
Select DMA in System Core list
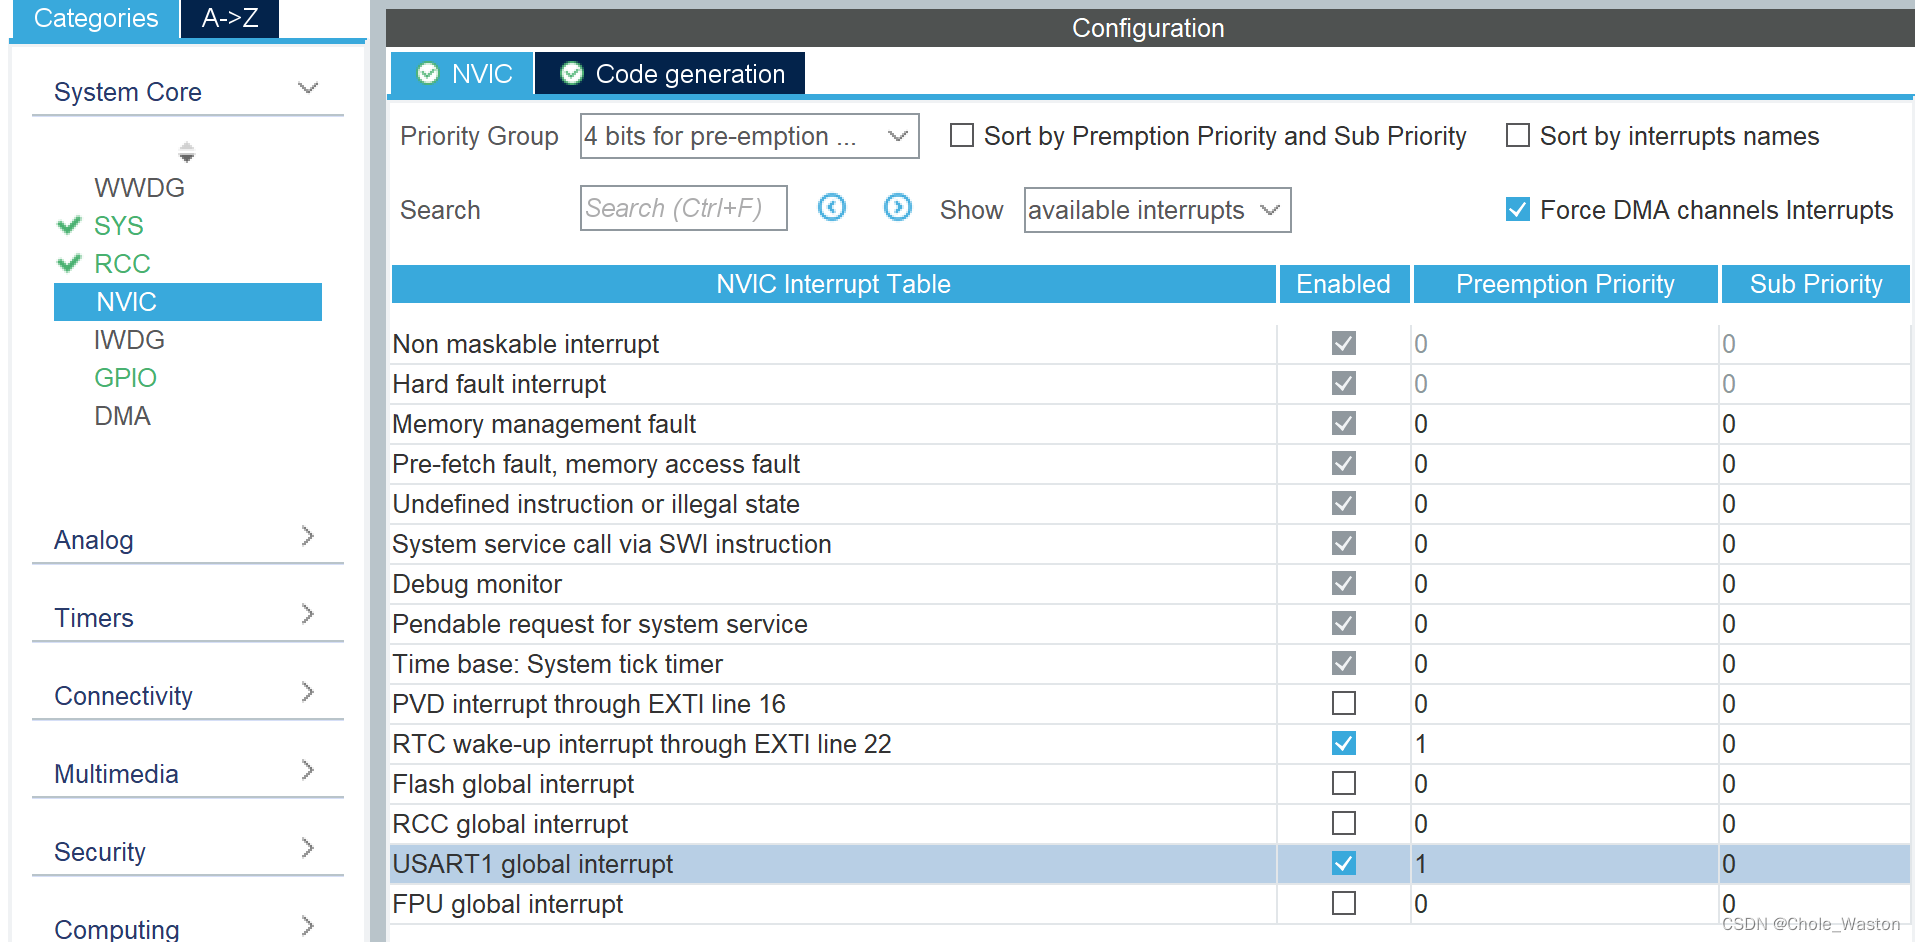[x=122, y=415]
